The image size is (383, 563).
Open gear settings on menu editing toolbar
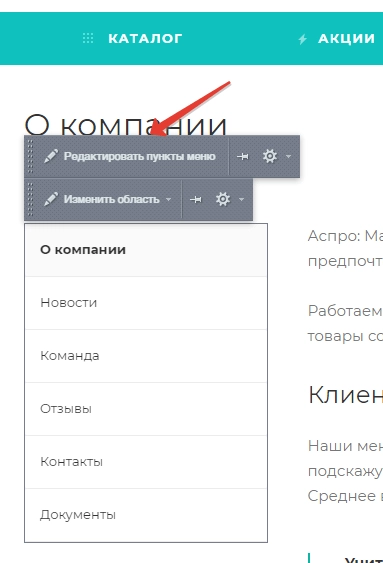[270, 157]
